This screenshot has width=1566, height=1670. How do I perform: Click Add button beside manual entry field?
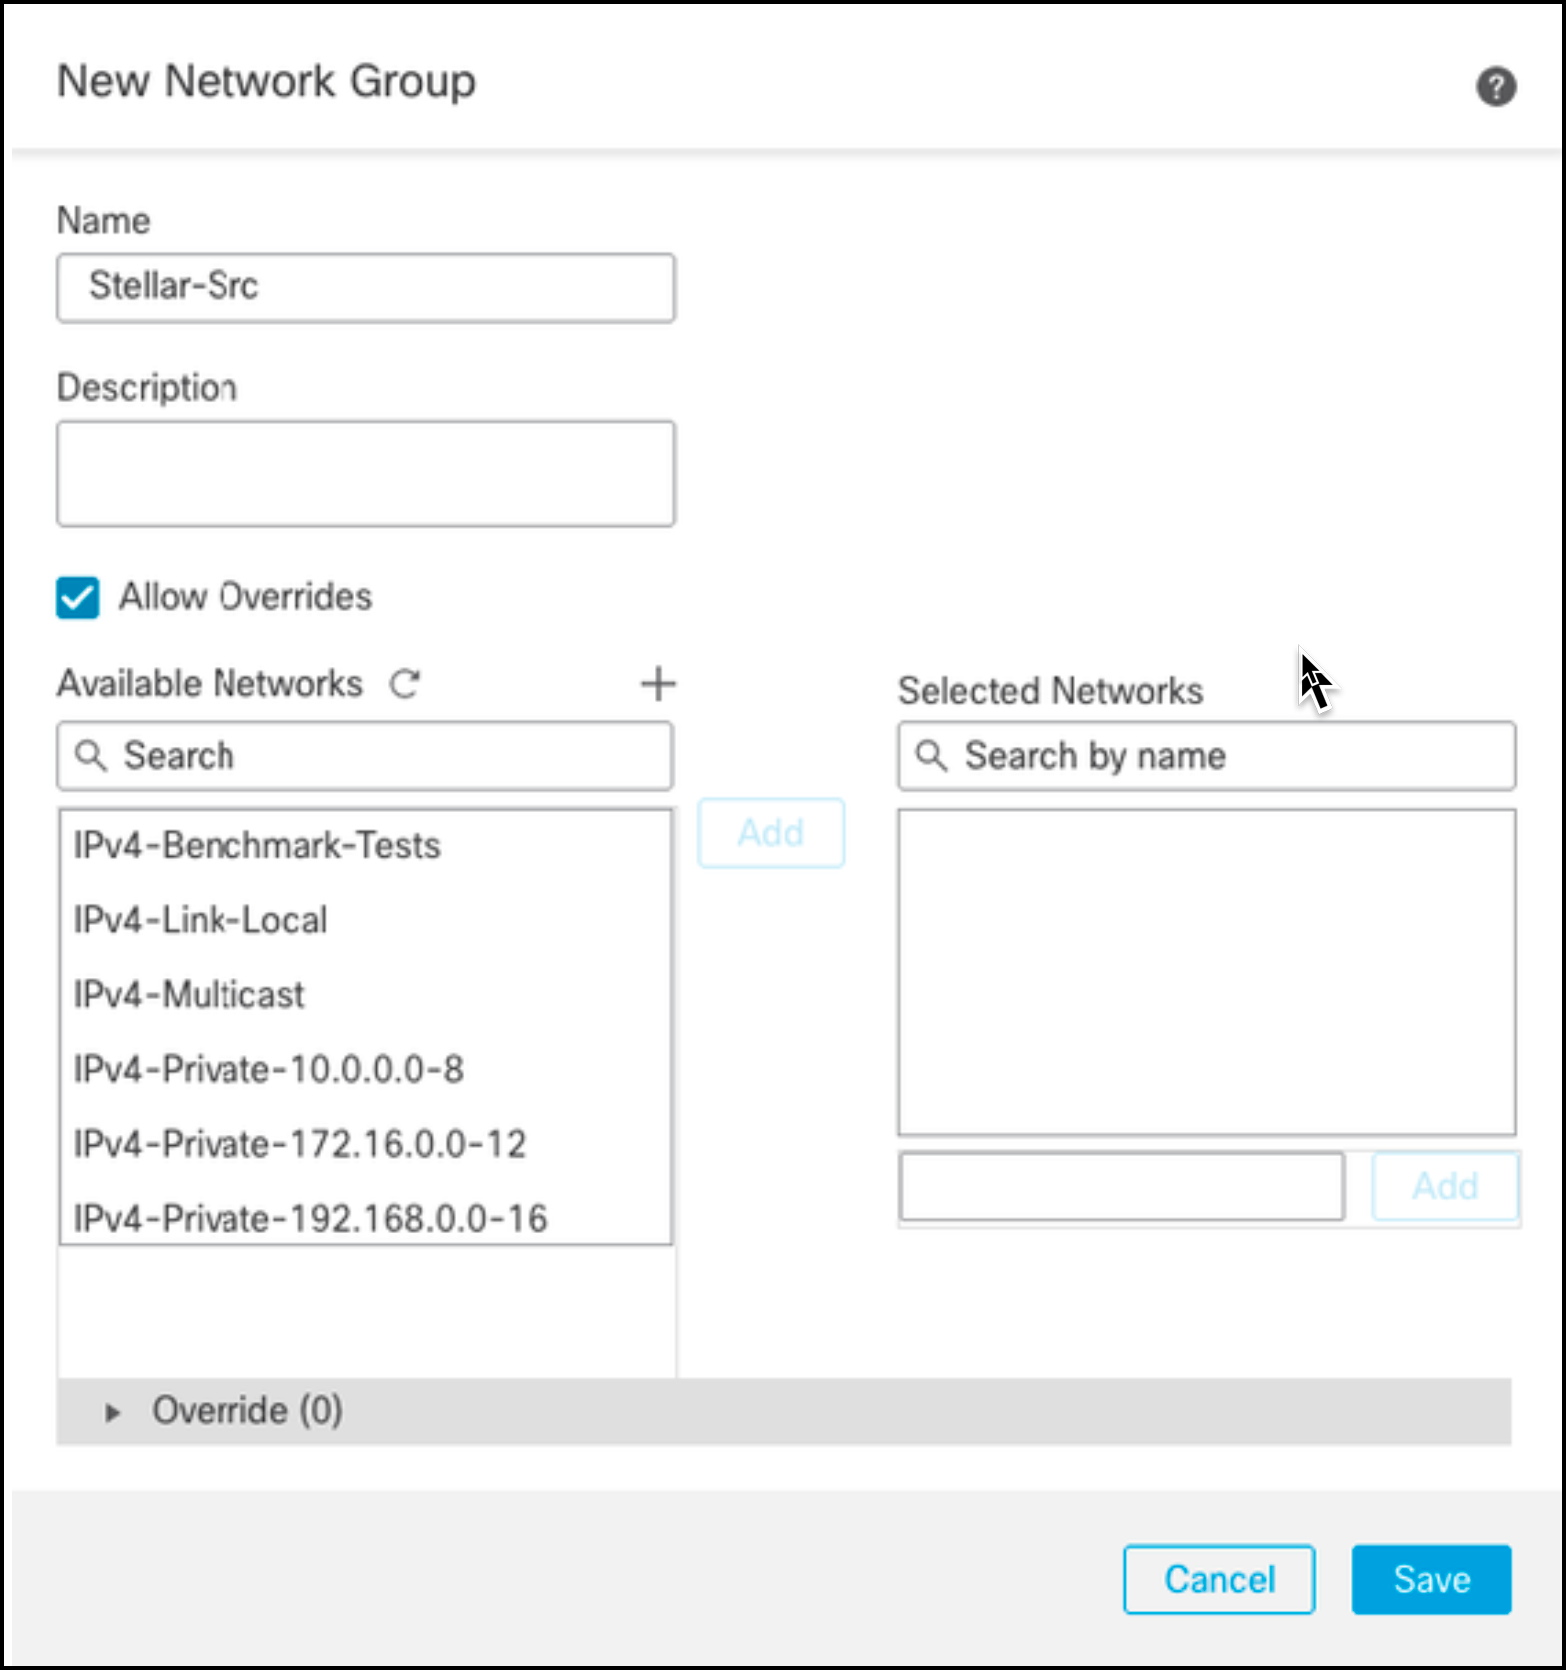(1445, 1186)
